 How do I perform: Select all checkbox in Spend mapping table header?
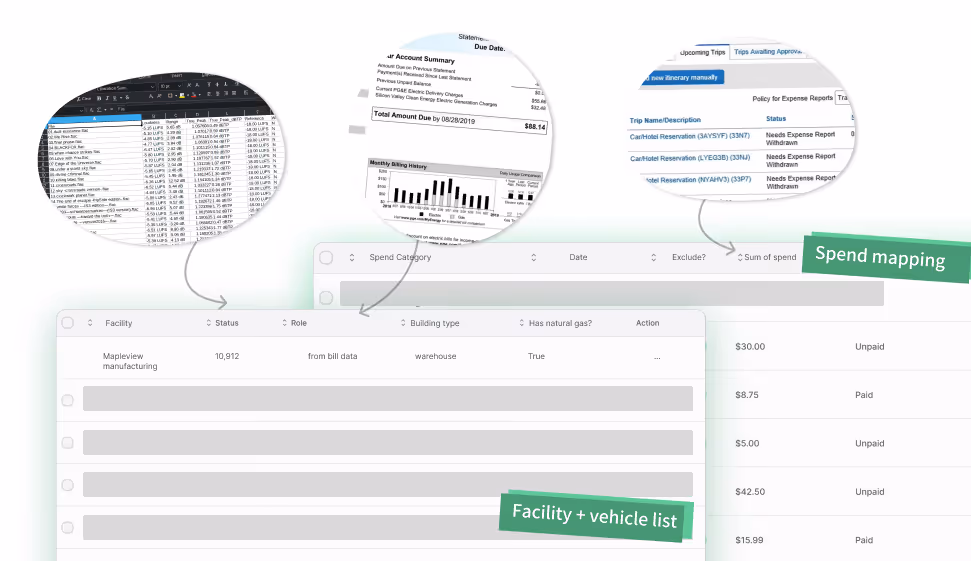point(326,258)
